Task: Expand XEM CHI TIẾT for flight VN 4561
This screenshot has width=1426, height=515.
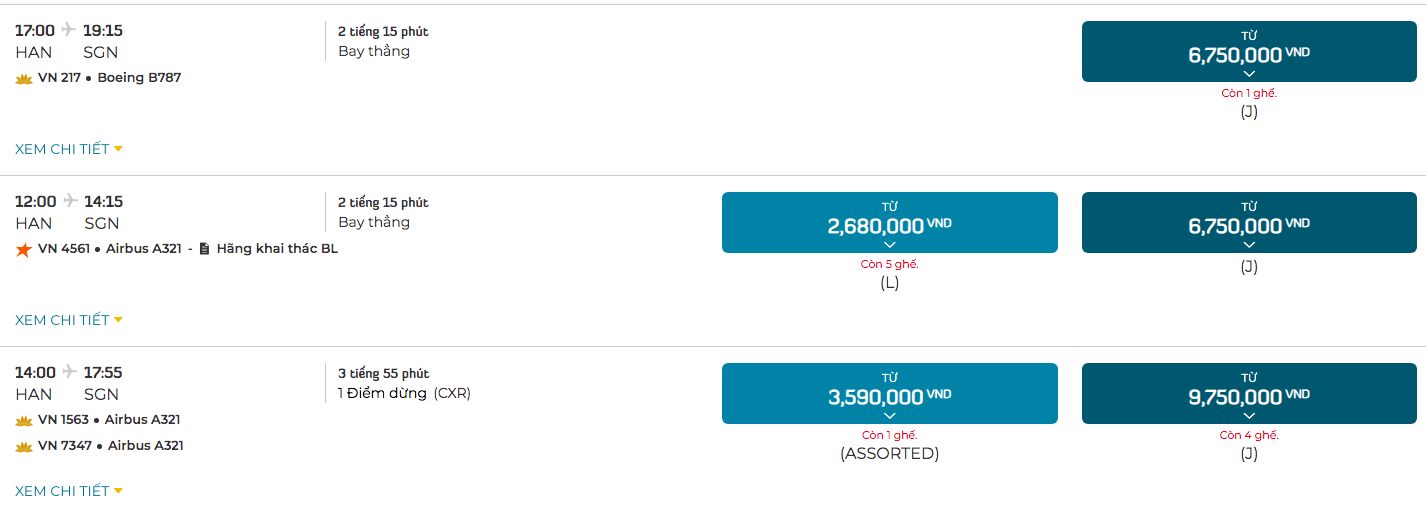Action: tap(69, 320)
